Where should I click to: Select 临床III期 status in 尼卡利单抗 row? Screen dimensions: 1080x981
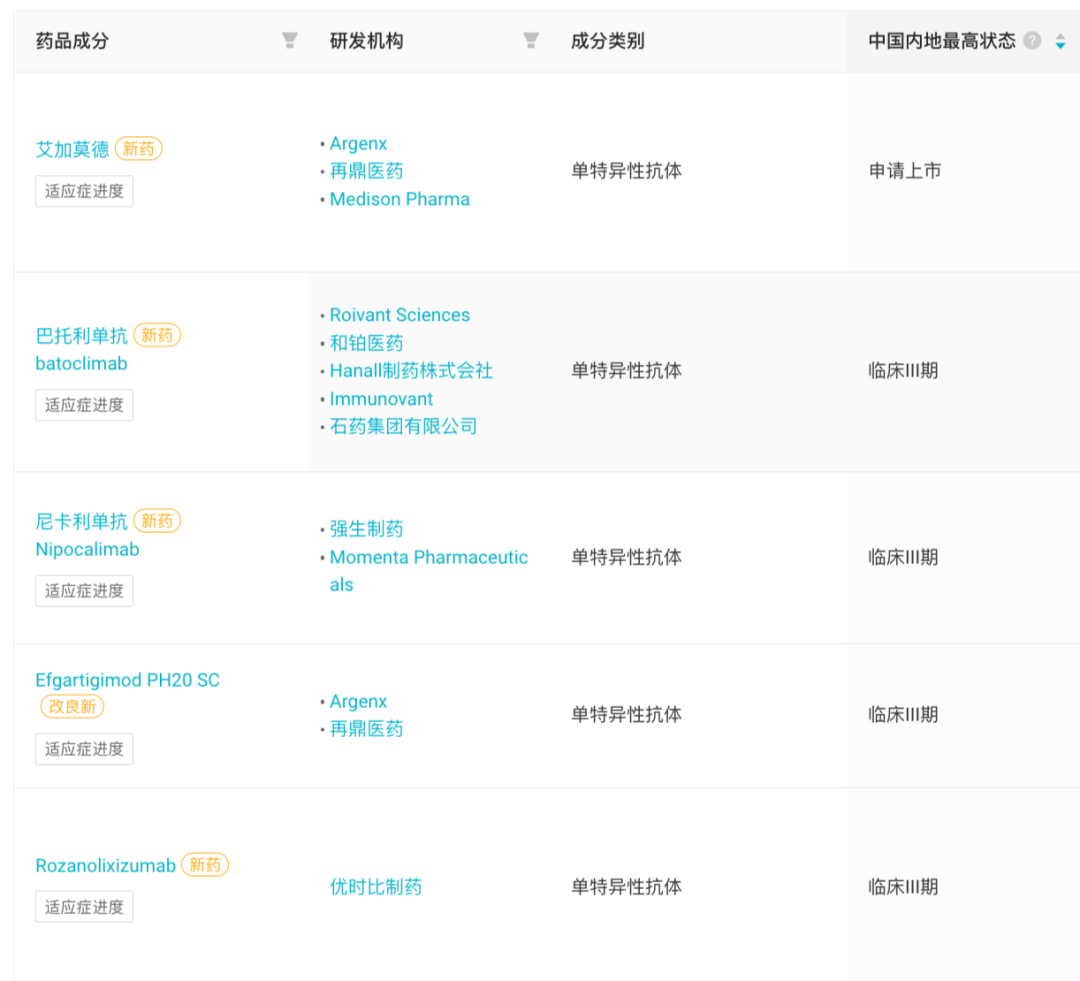[x=903, y=557]
